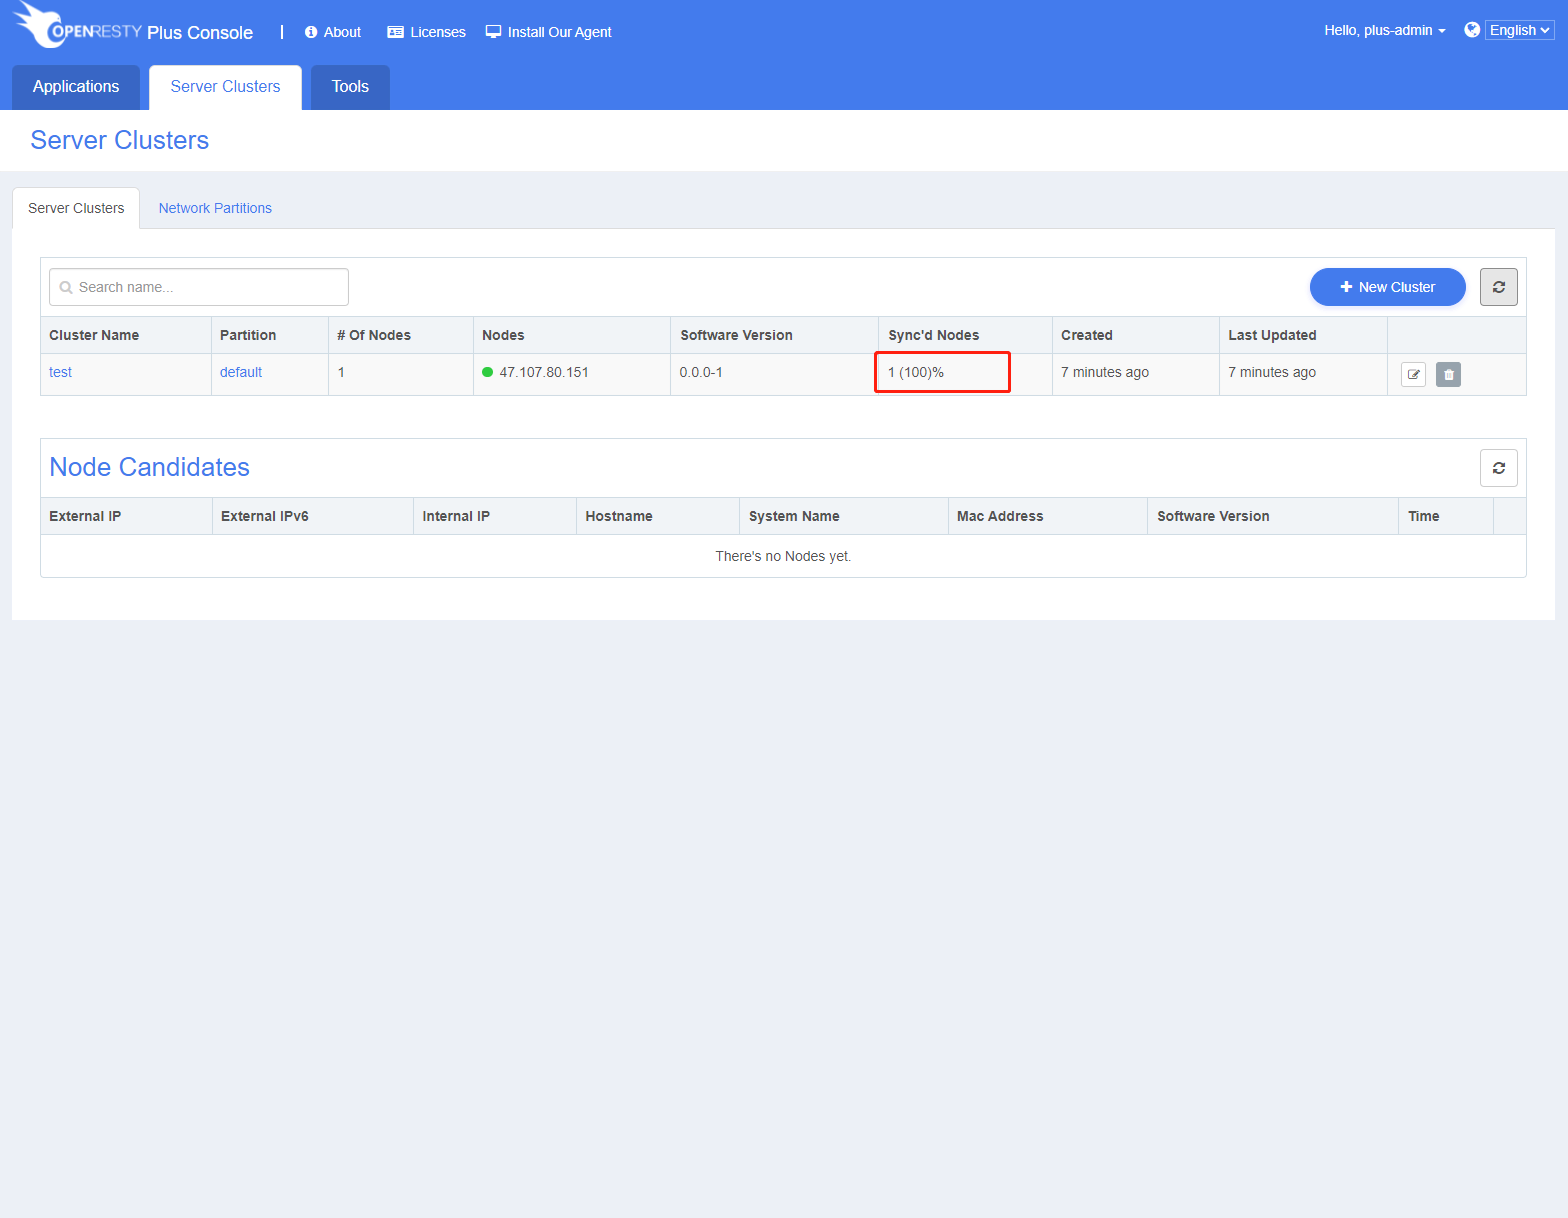Expand the Hello, plus-admin user menu
Image resolution: width=1568 pixels, height=1218 pixels.
pos(1384,30)
